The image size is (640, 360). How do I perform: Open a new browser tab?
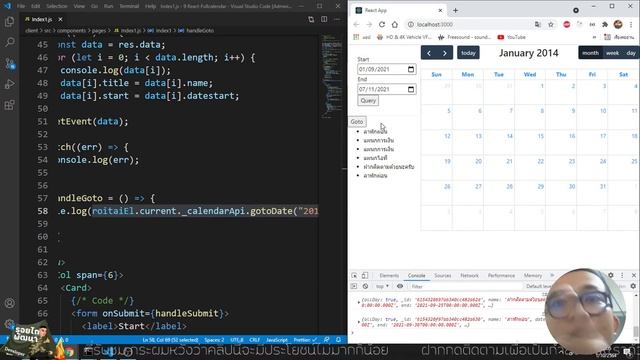tap(456, 10)
